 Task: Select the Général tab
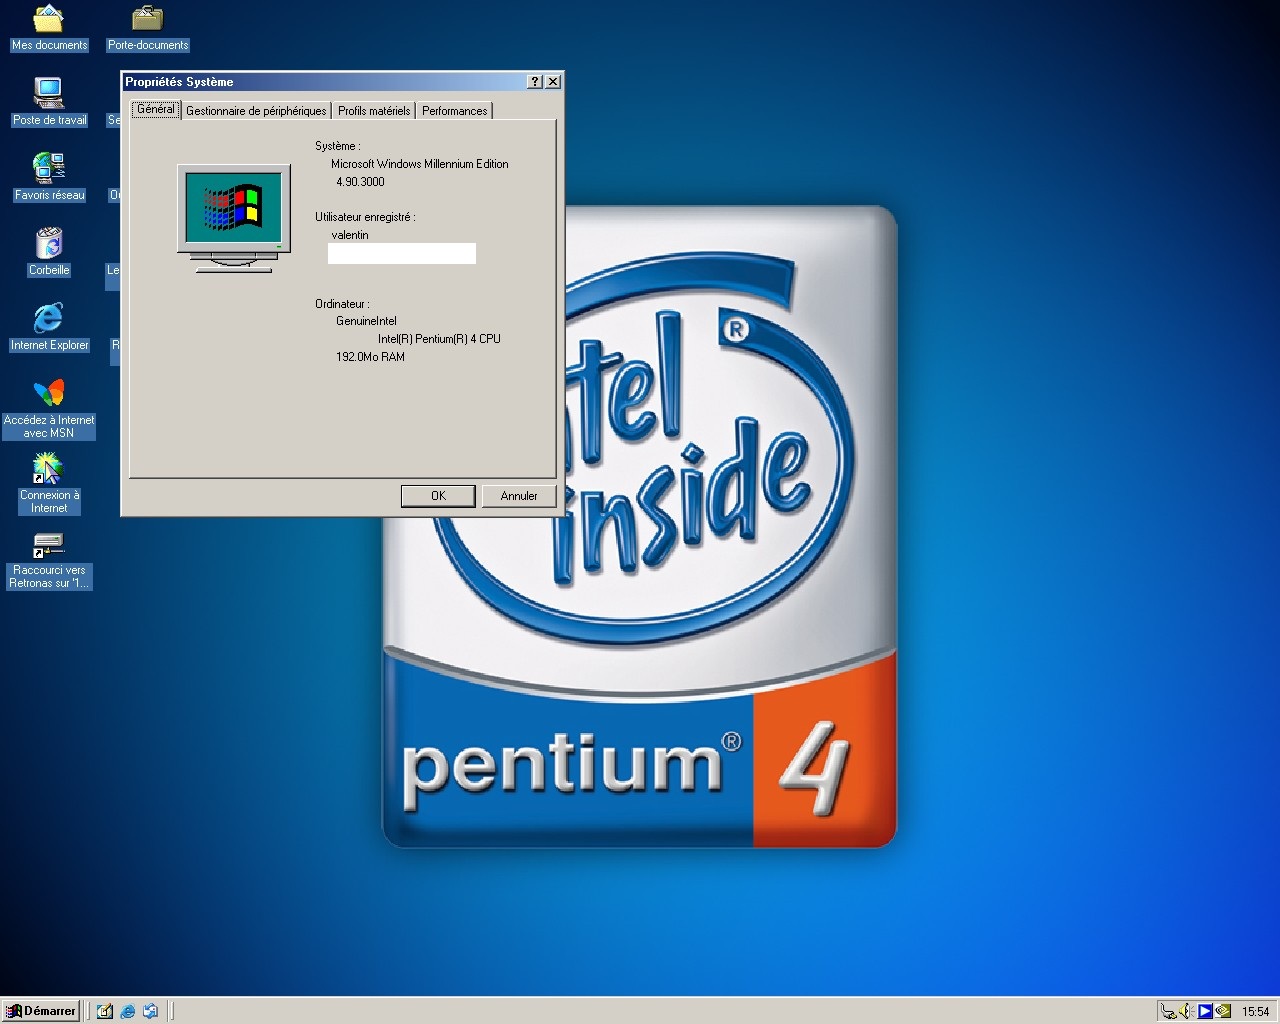155,110
